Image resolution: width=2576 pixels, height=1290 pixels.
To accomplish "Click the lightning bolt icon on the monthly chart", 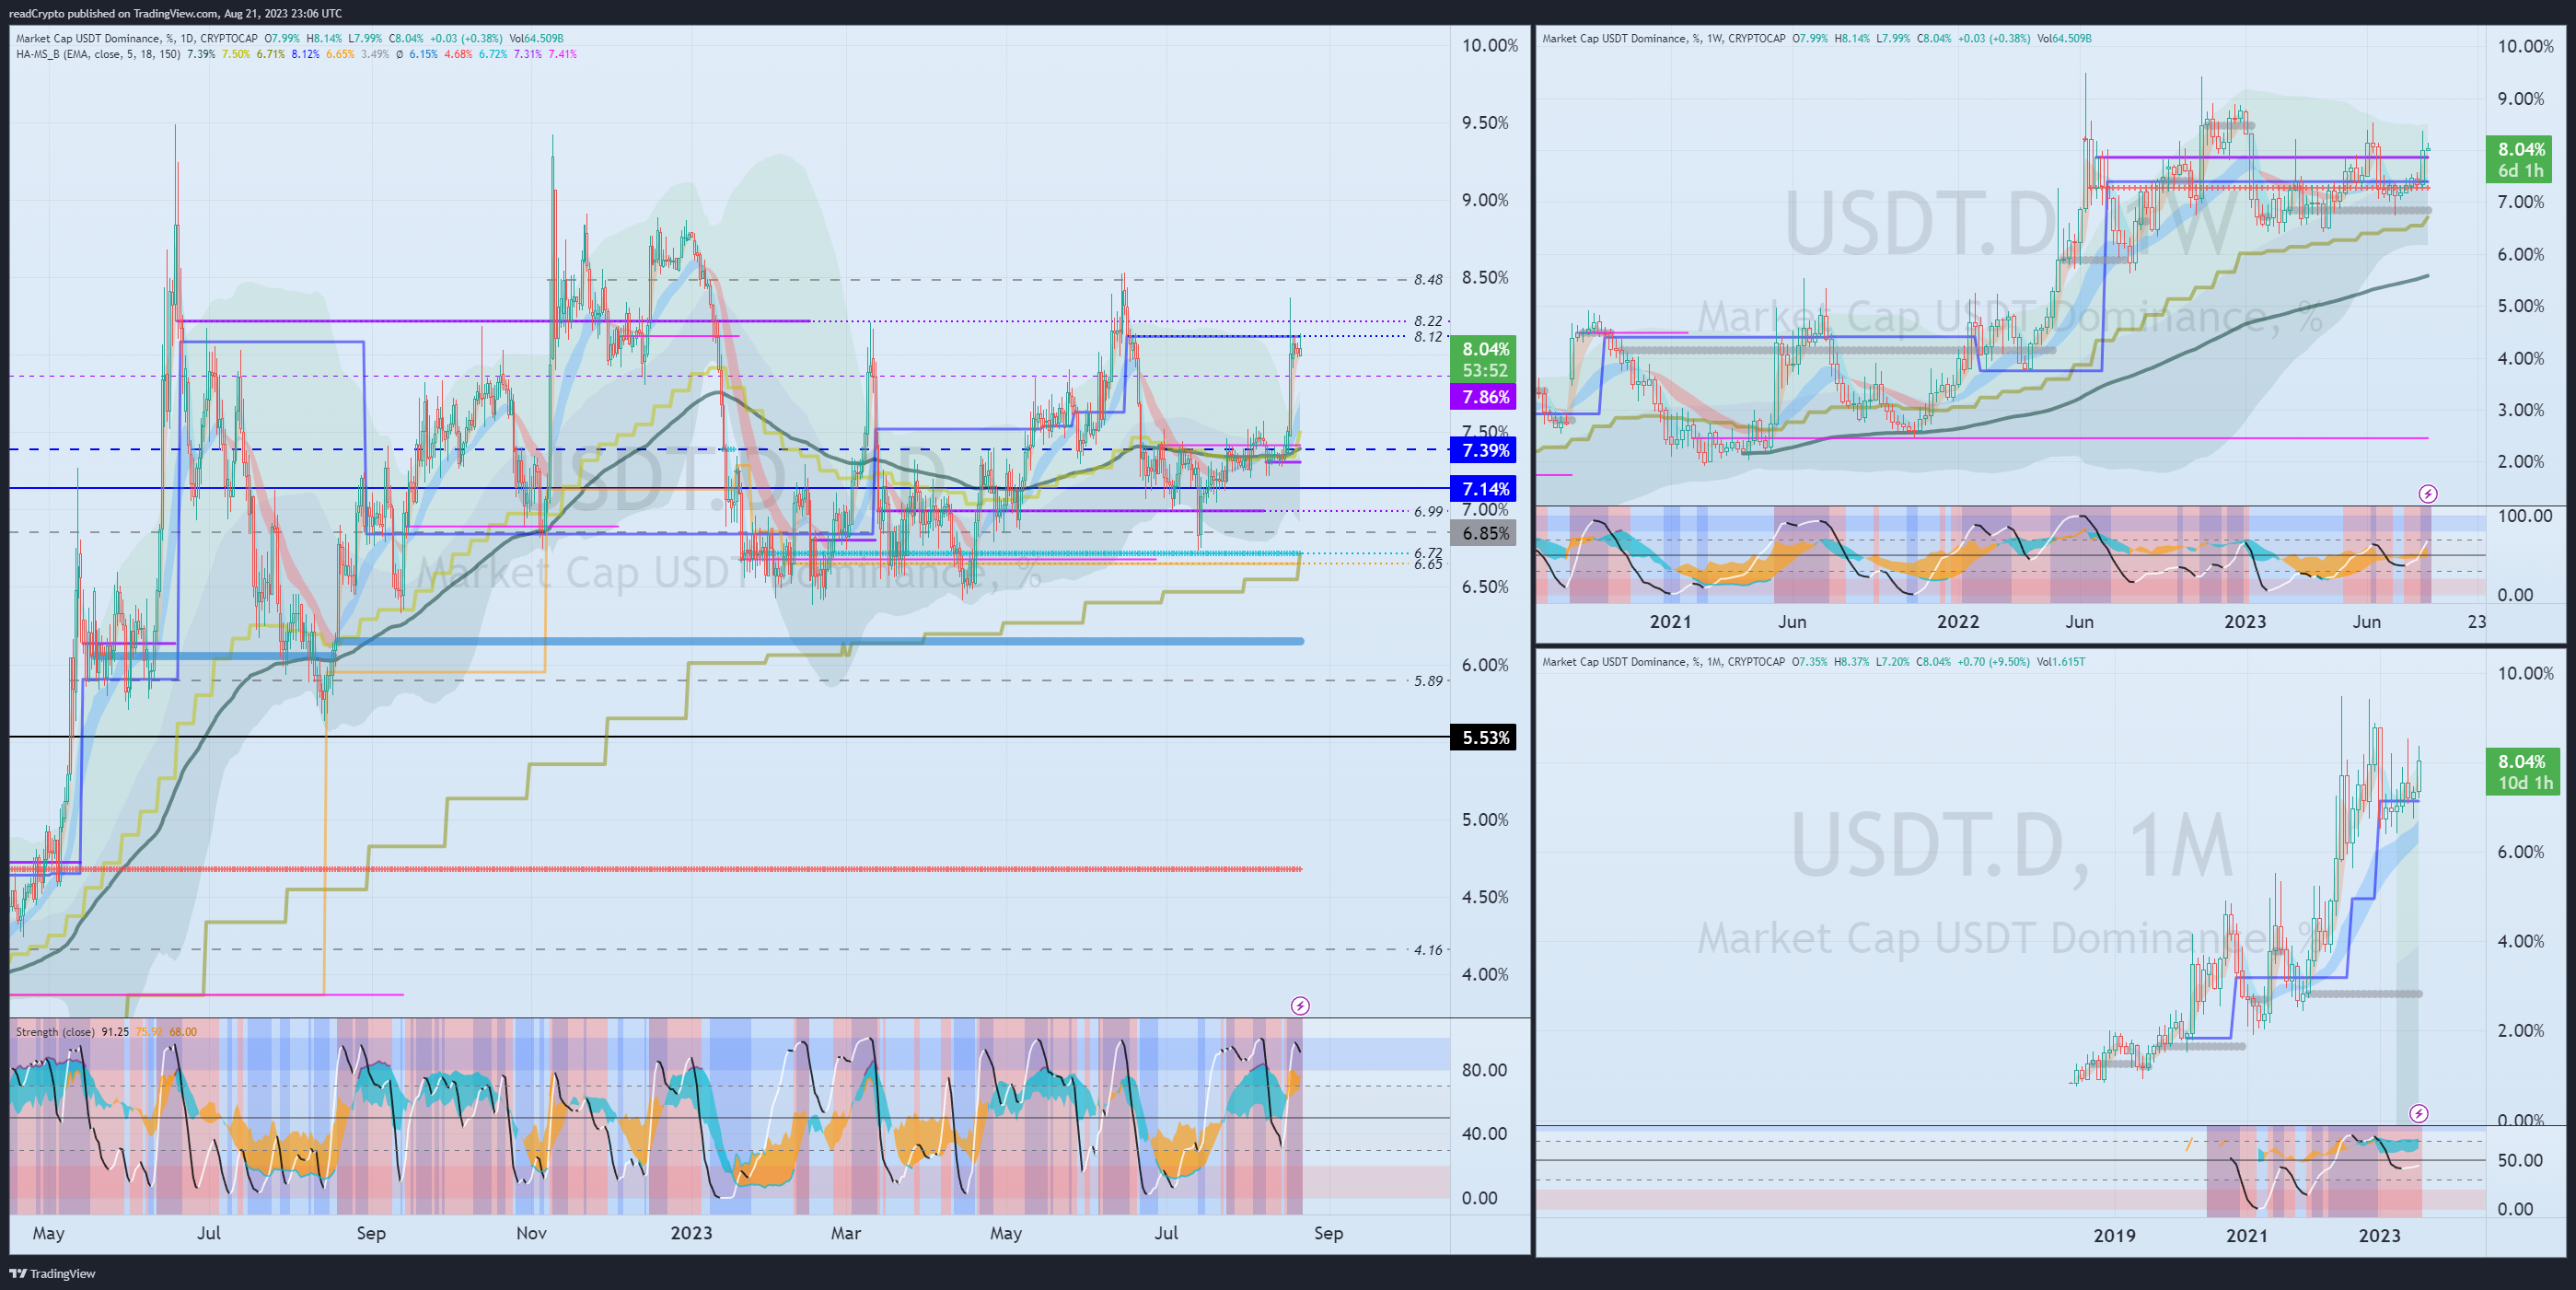I will (x=2418, y=1113).
